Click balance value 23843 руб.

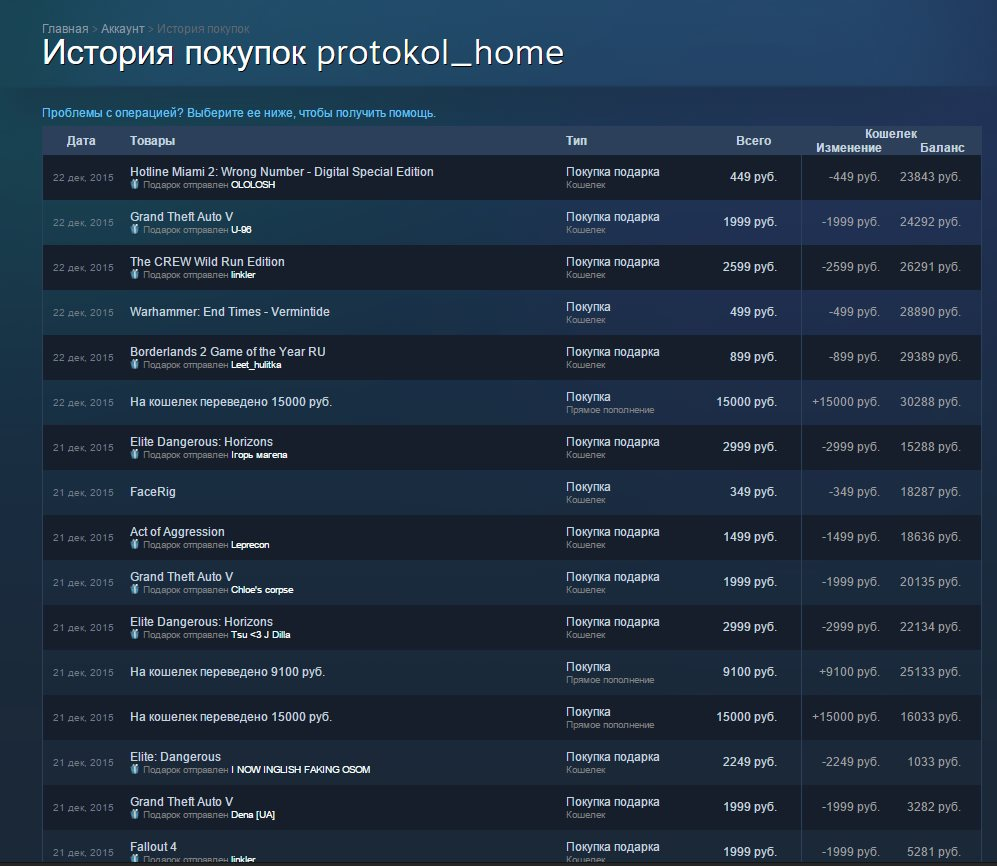pyautogui.click(x=930, y=177)
